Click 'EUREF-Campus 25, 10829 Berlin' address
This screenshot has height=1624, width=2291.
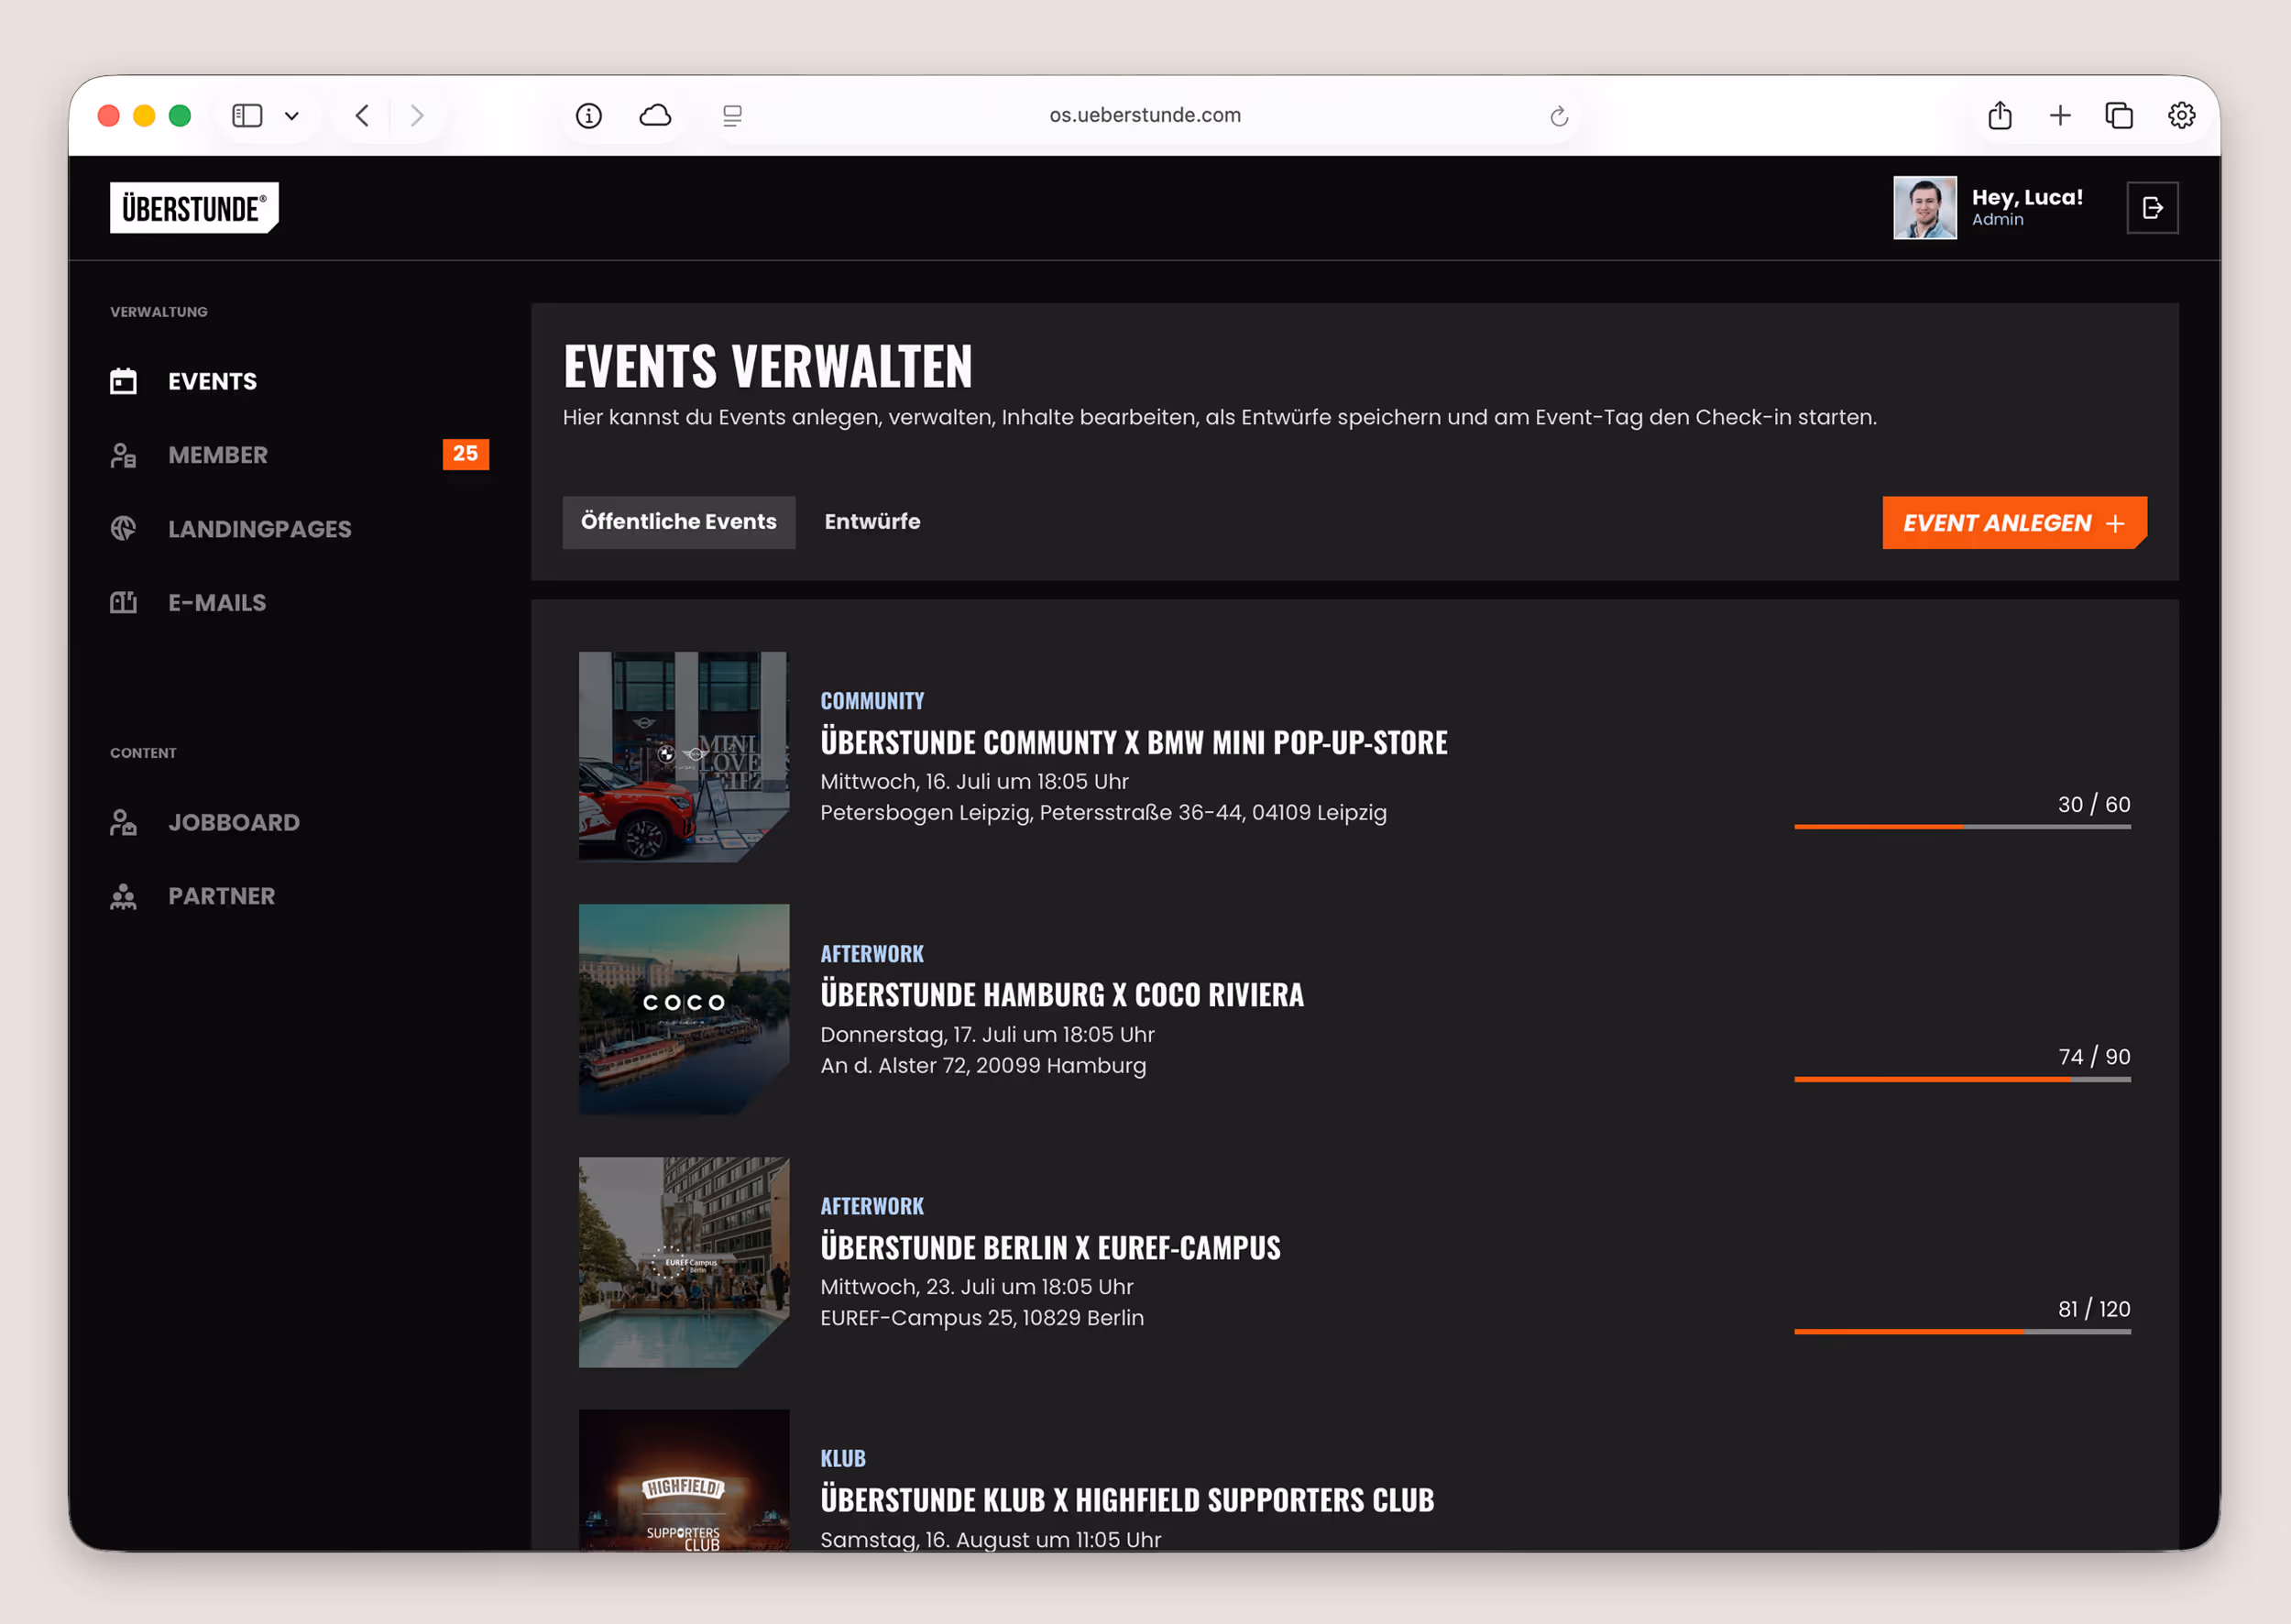(982, 1317)
